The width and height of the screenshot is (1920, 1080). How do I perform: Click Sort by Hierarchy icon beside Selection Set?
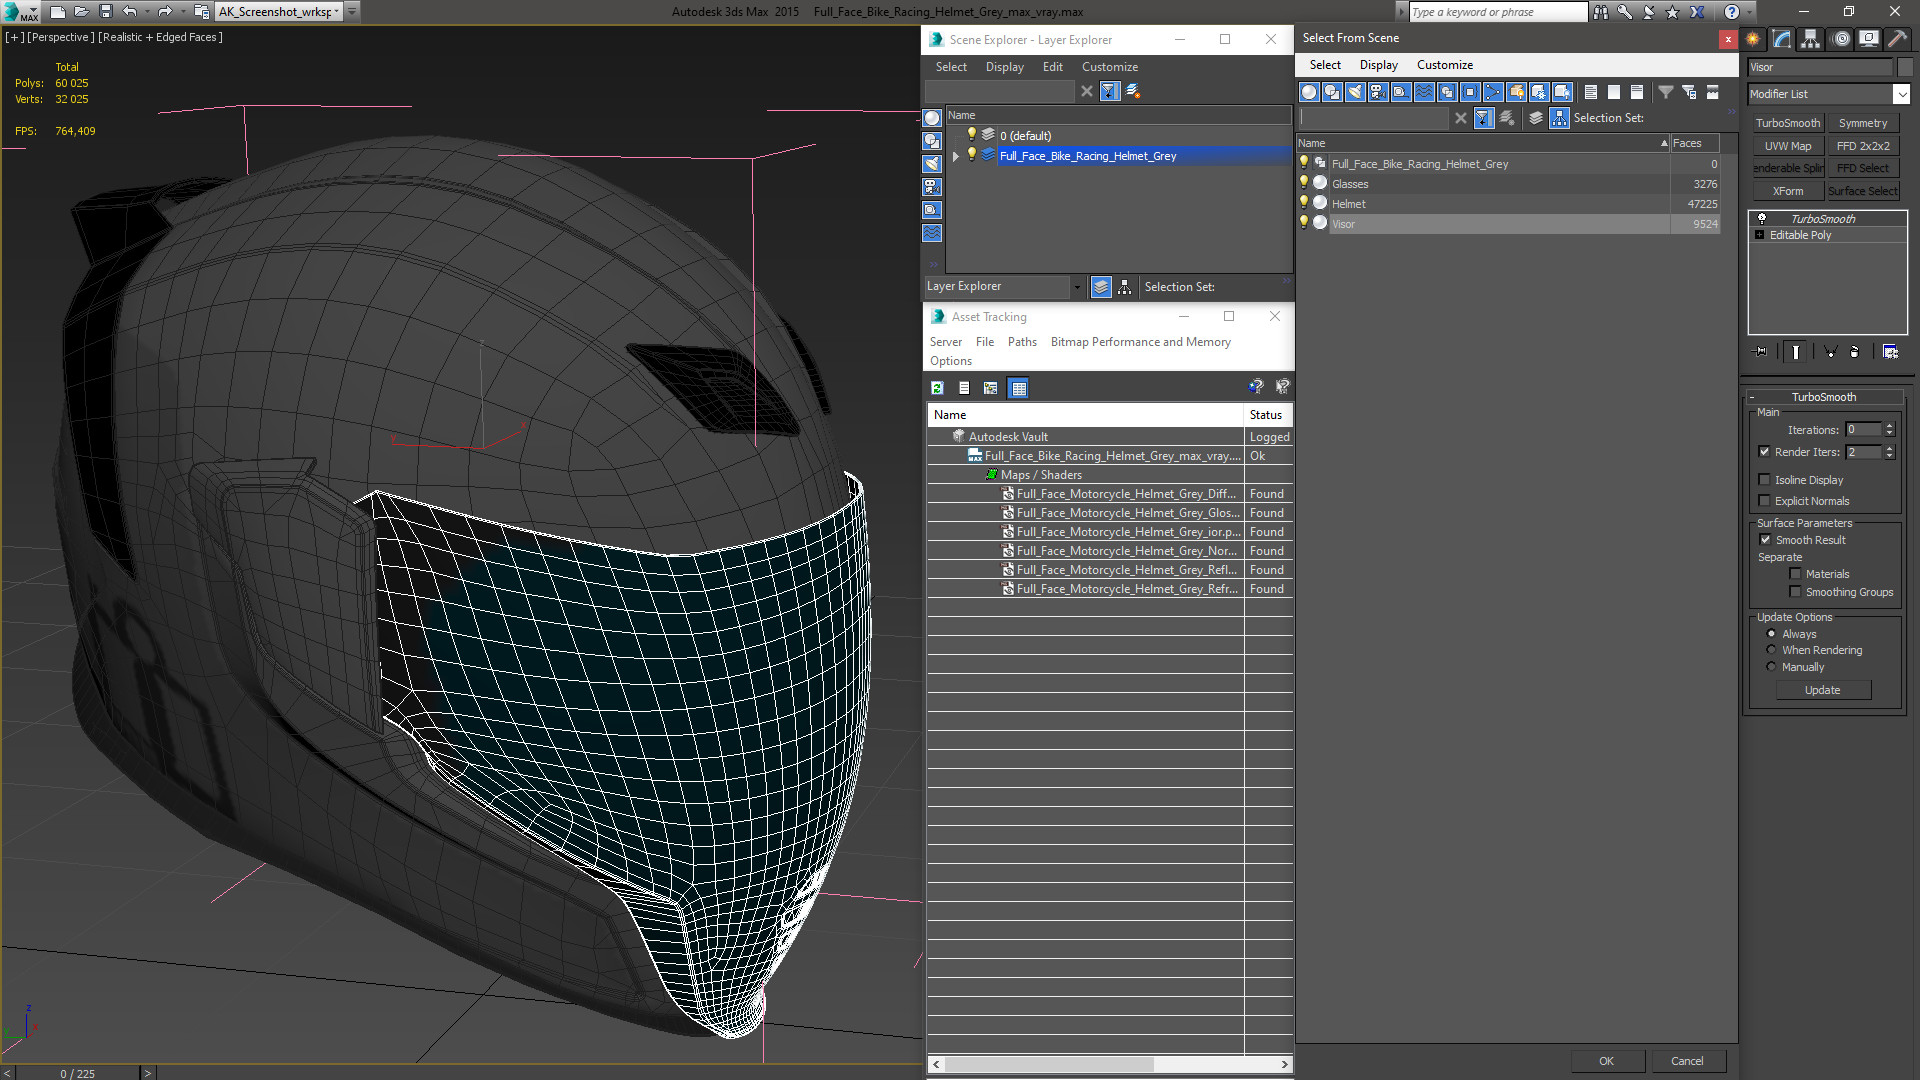point(1559,118)
